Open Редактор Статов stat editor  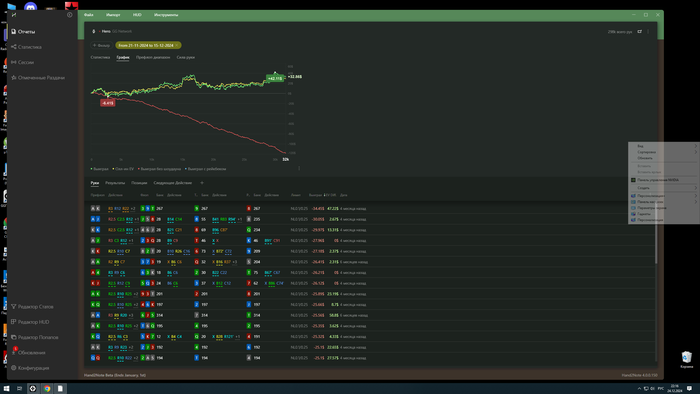[x=35, y=307]
